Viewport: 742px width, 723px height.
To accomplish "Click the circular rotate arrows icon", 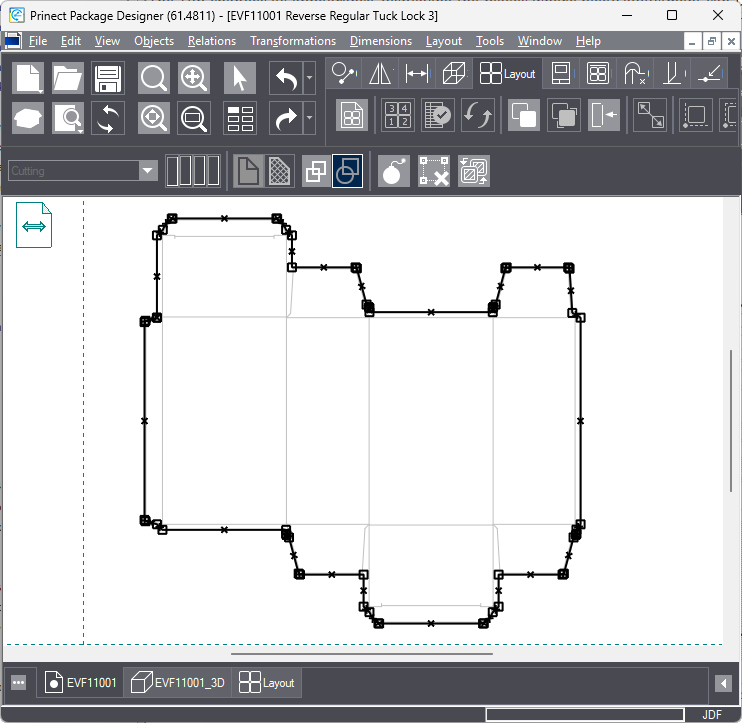I will 108,117.
